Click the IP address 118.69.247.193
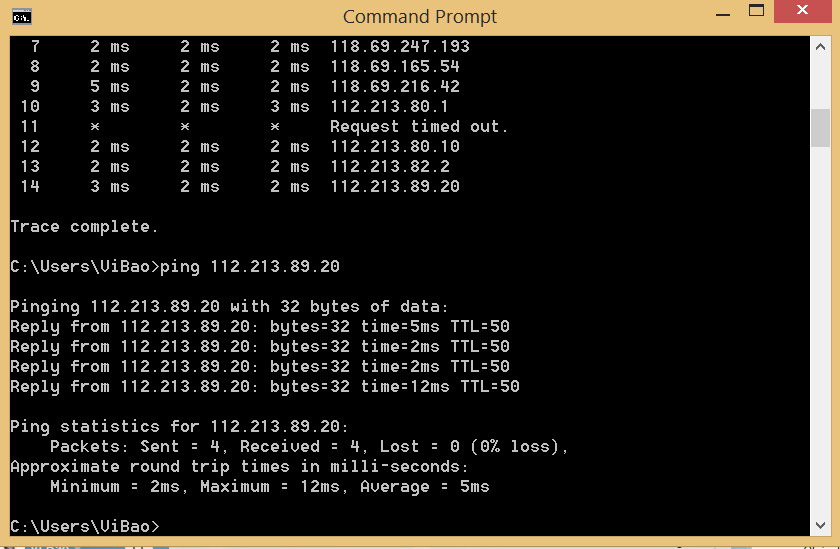 tap(400, 47)
